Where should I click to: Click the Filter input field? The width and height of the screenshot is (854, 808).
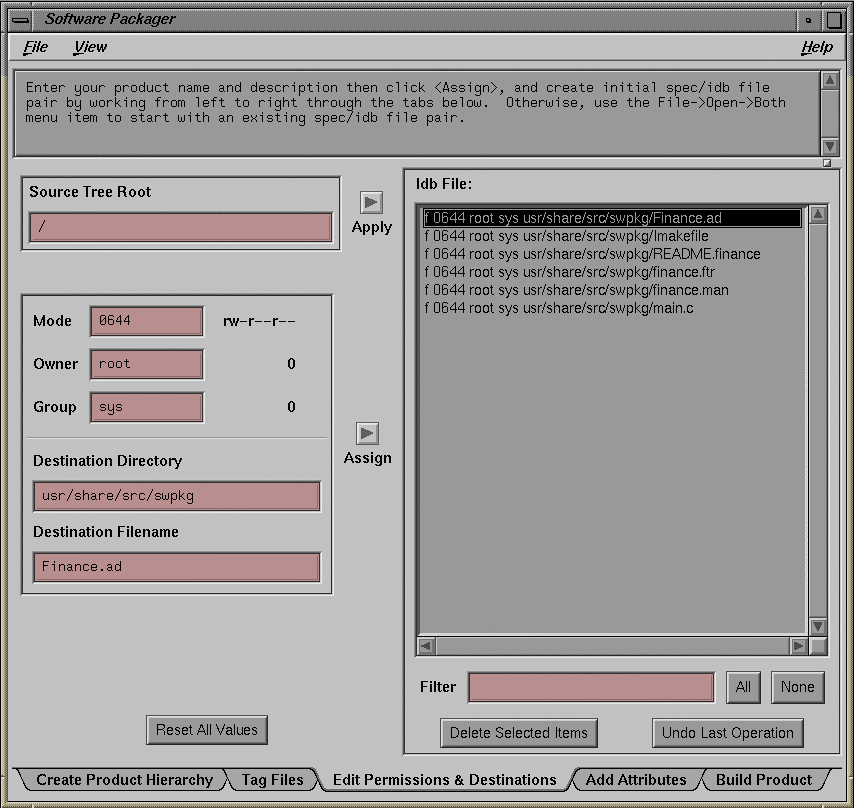pyautogui.click(x=591, y=687)
